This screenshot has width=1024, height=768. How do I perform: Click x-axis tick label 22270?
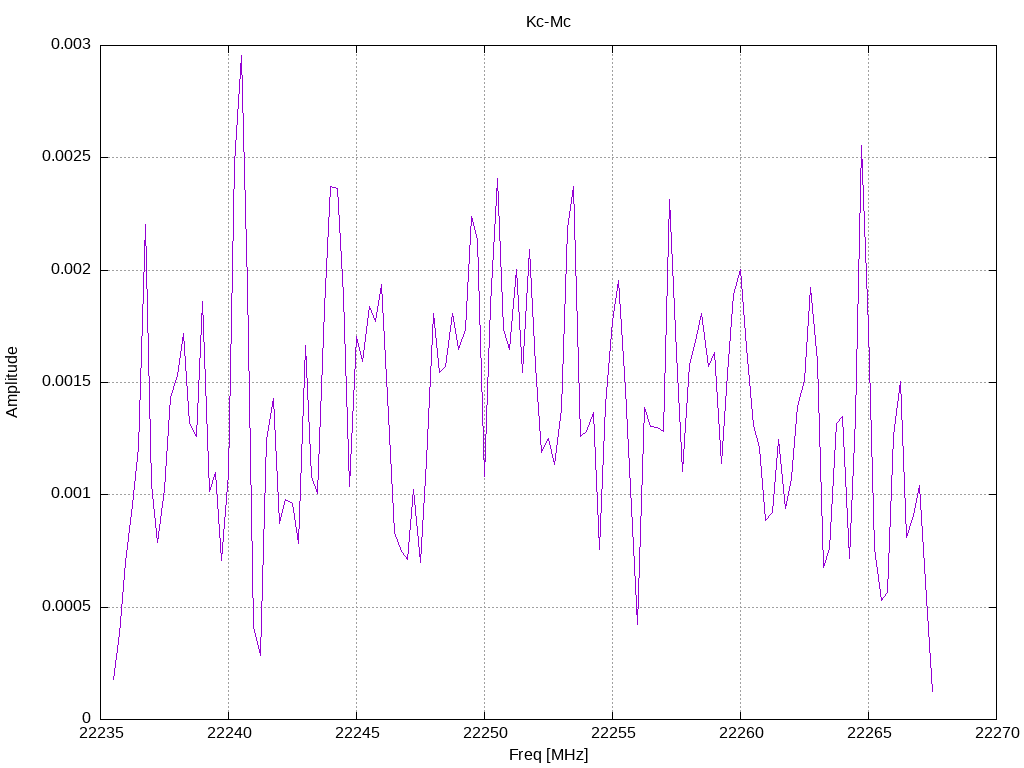[x=997, y=733]
